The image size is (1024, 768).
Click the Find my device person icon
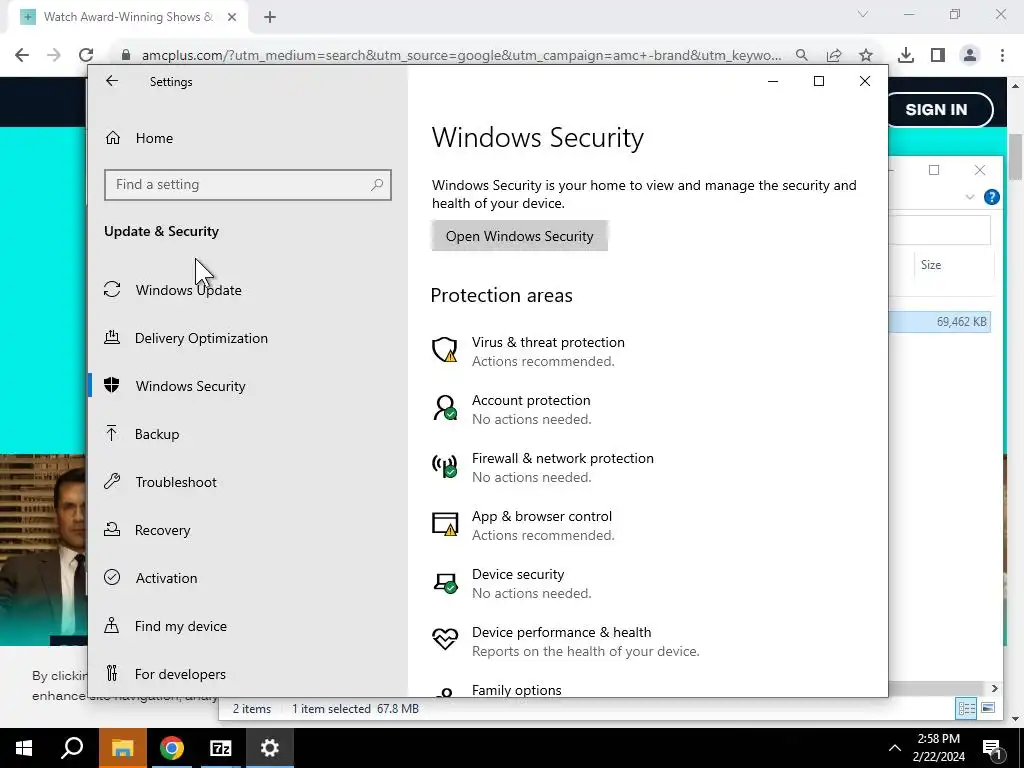click(112, 626)
